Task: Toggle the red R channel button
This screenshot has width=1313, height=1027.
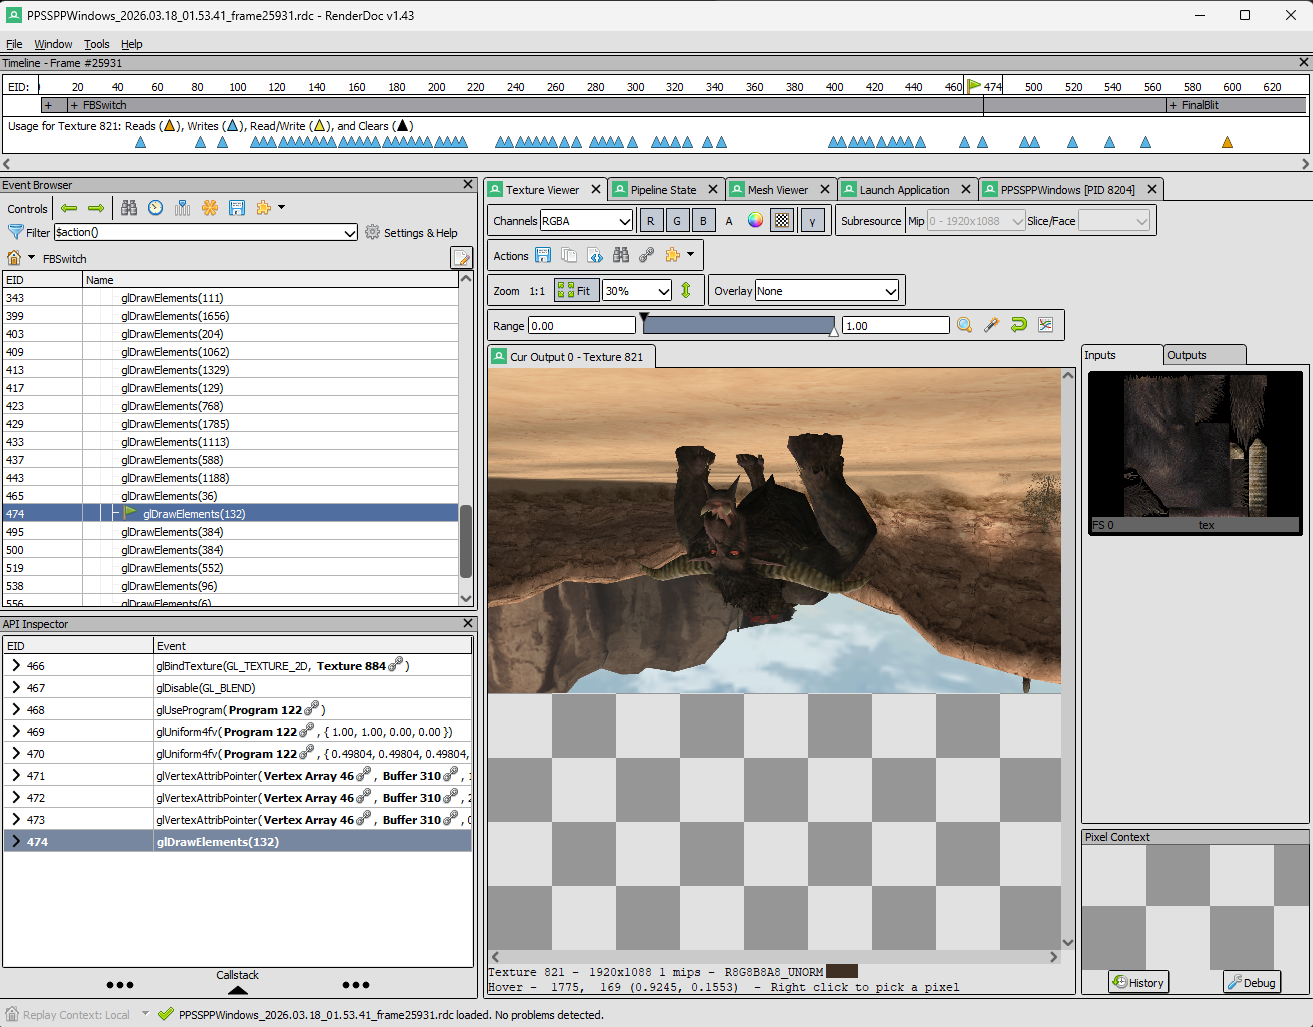Action: (650, 221)
